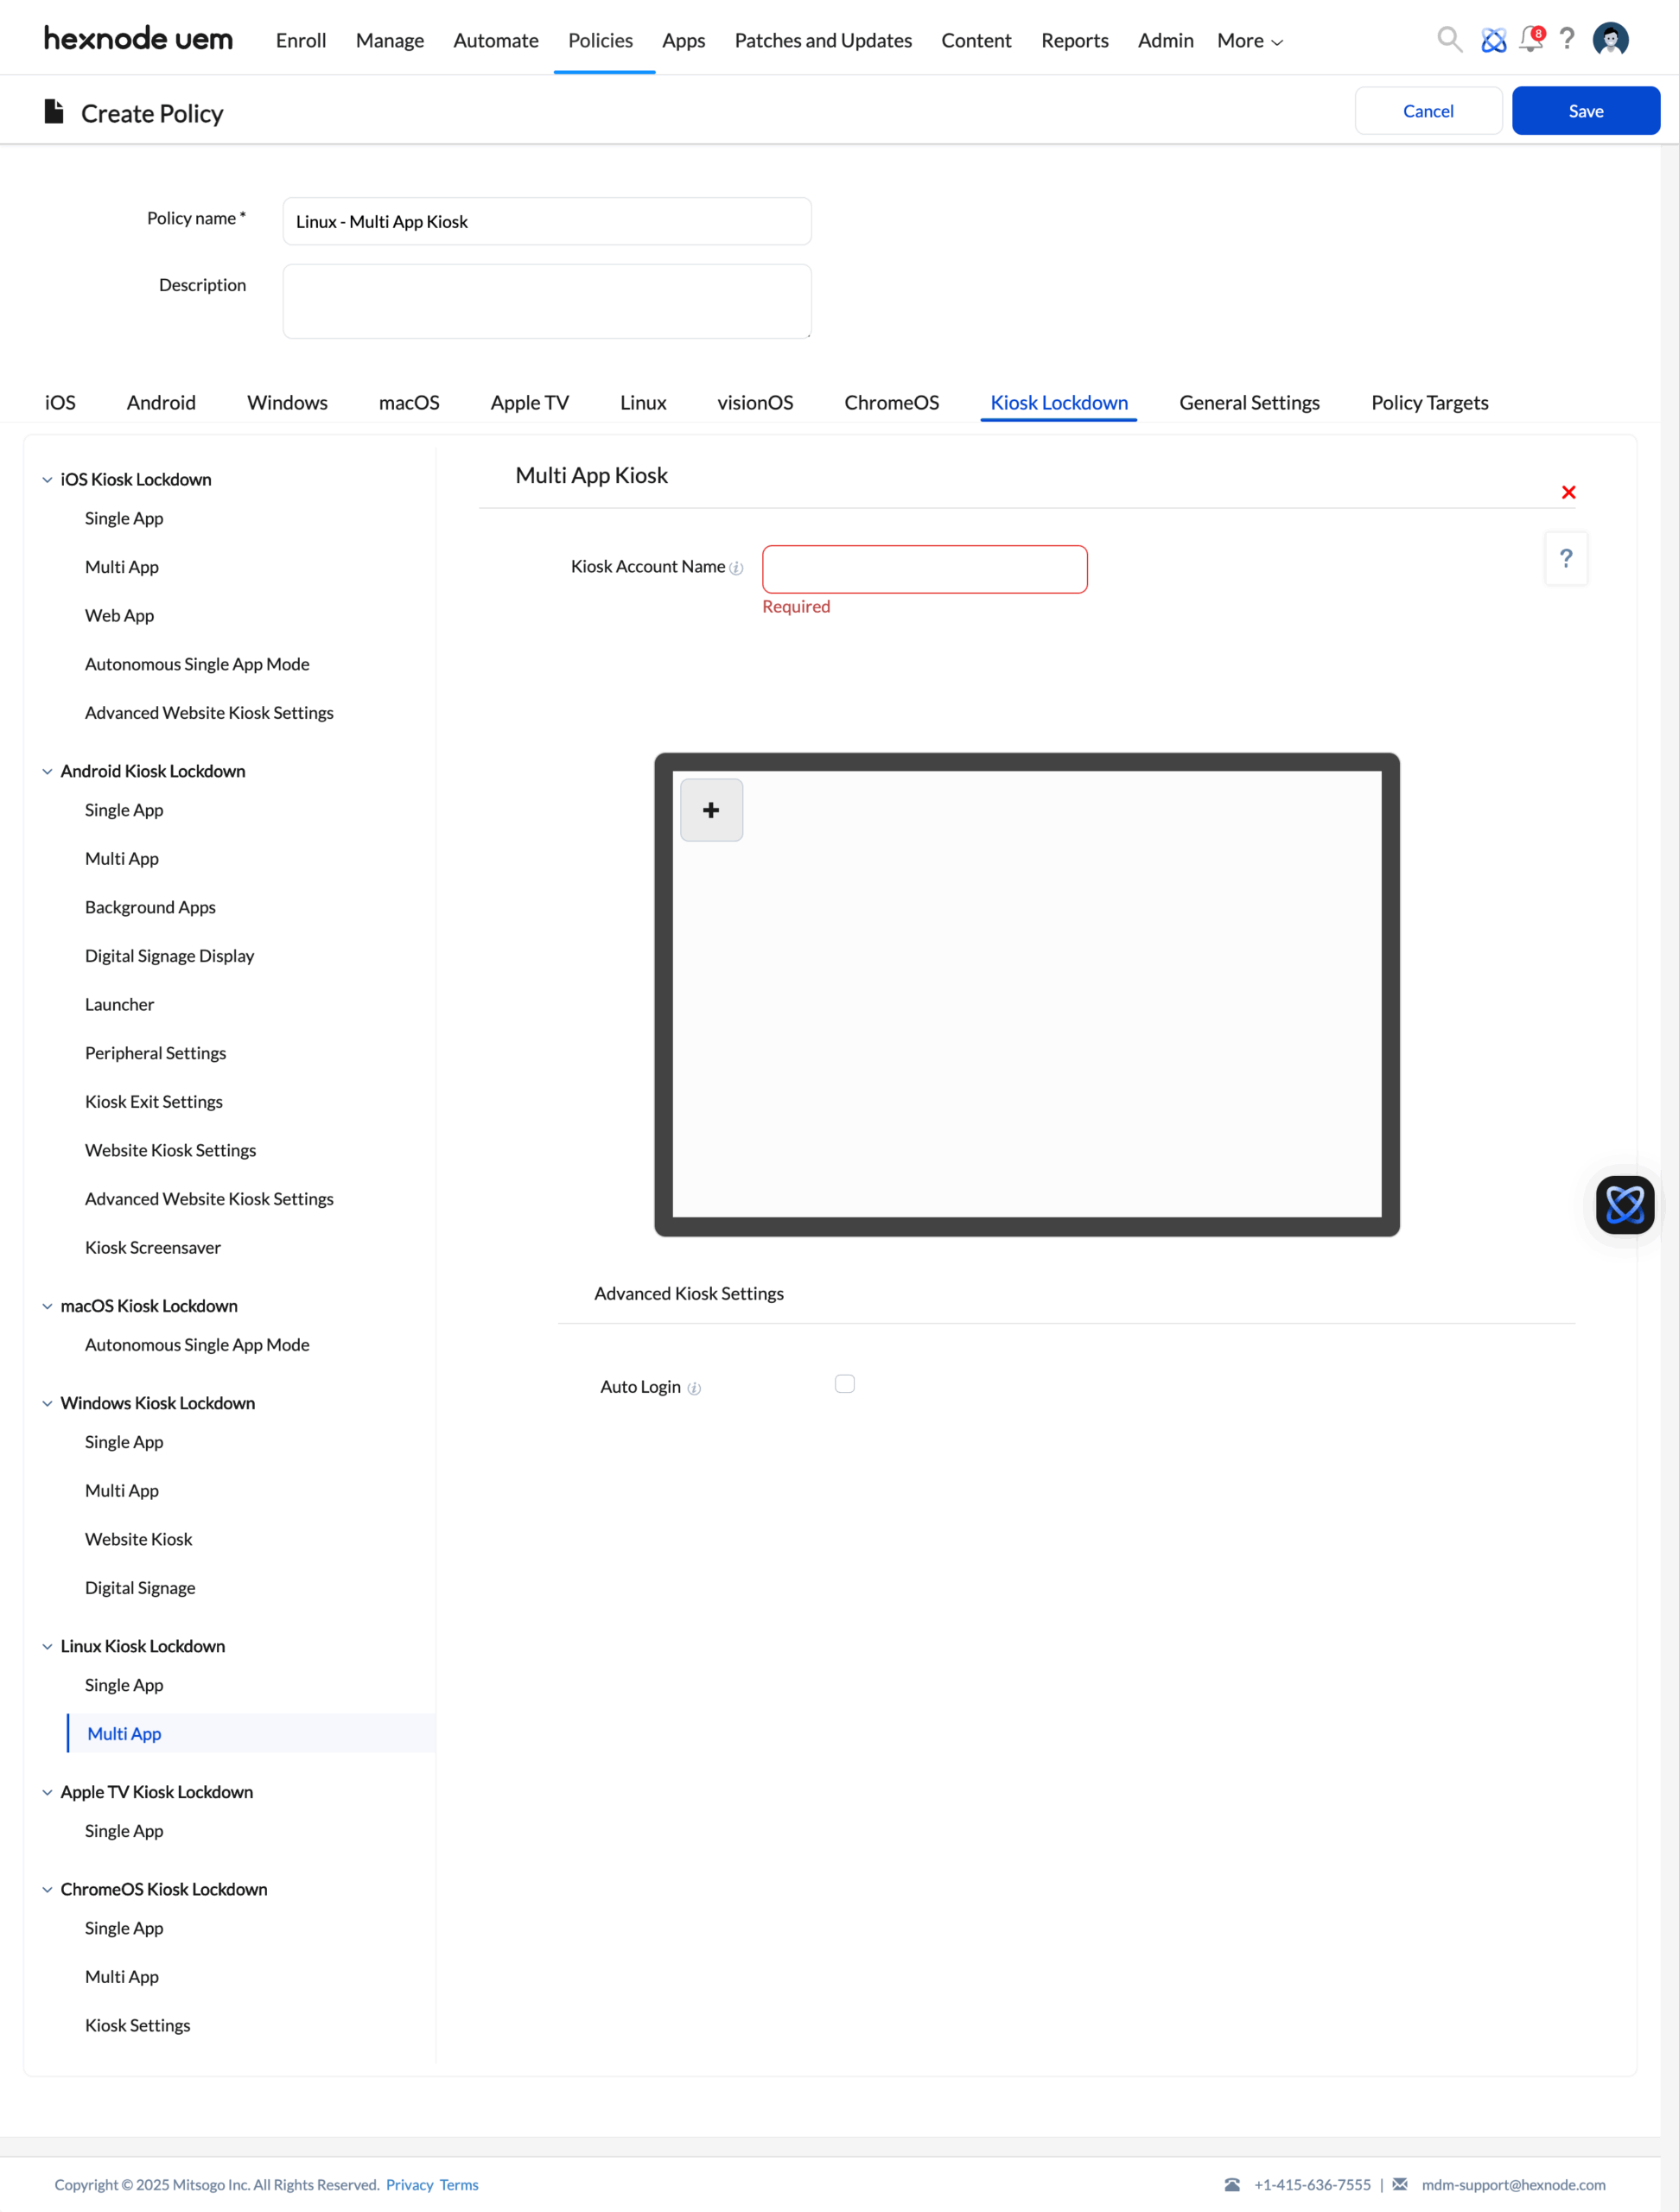Click the Cancel button

tap(1428, 110)
